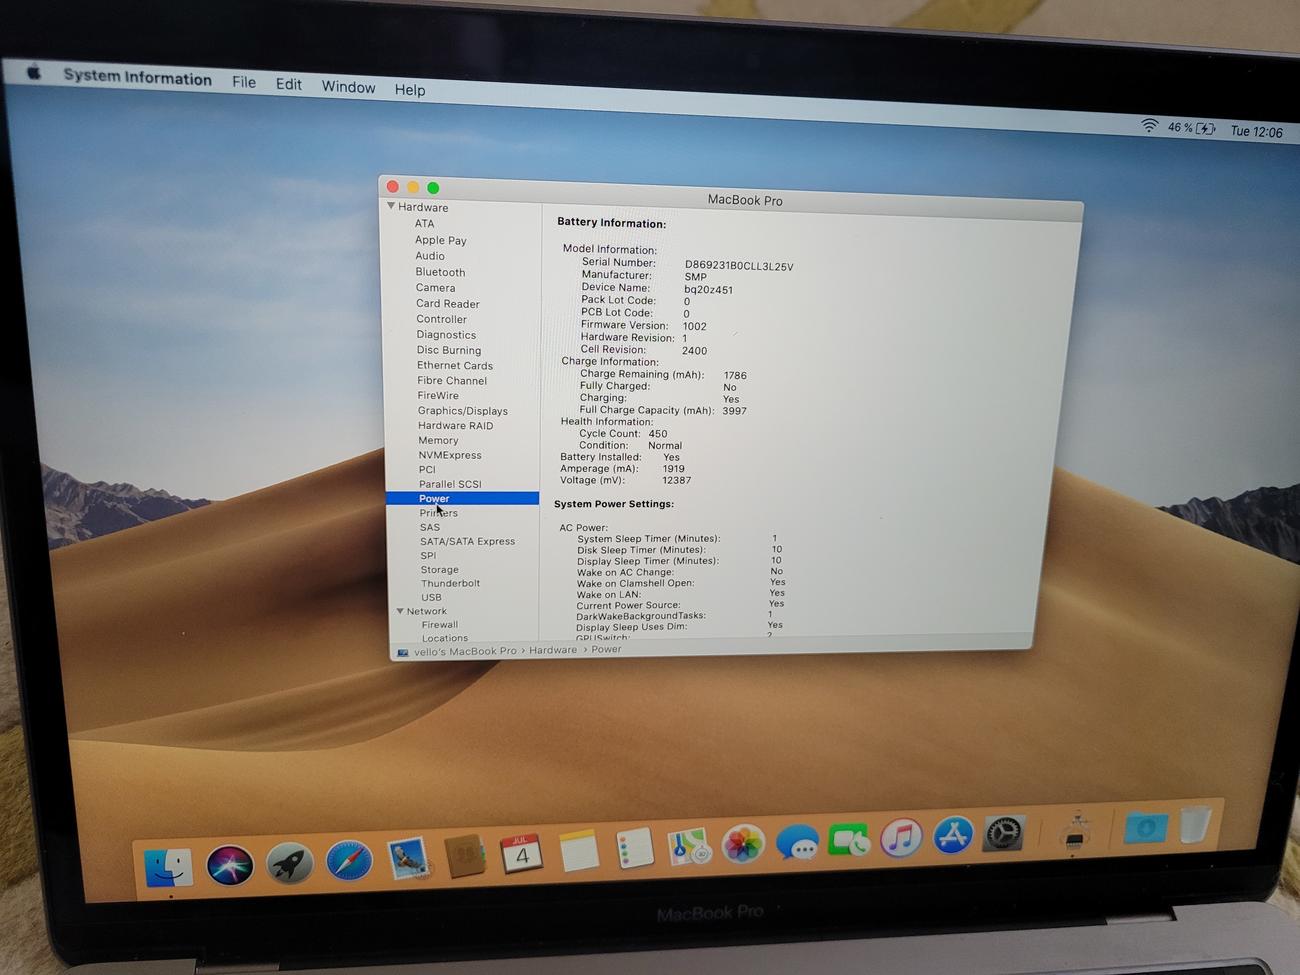Open Launchpad rocket icon
The width and height of the screenshot is (1300, 975).
[290, 861]
